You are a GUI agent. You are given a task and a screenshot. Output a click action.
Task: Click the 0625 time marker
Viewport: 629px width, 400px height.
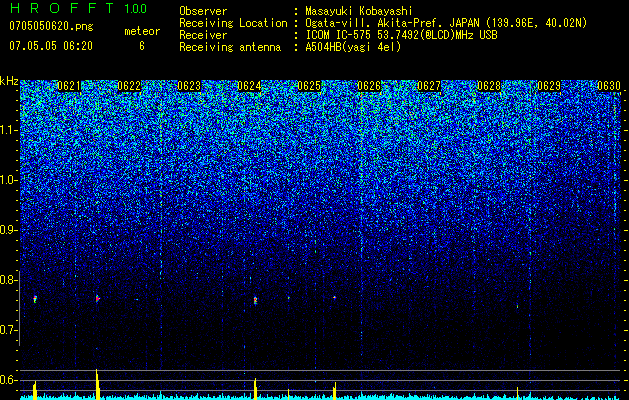point(309,86)
